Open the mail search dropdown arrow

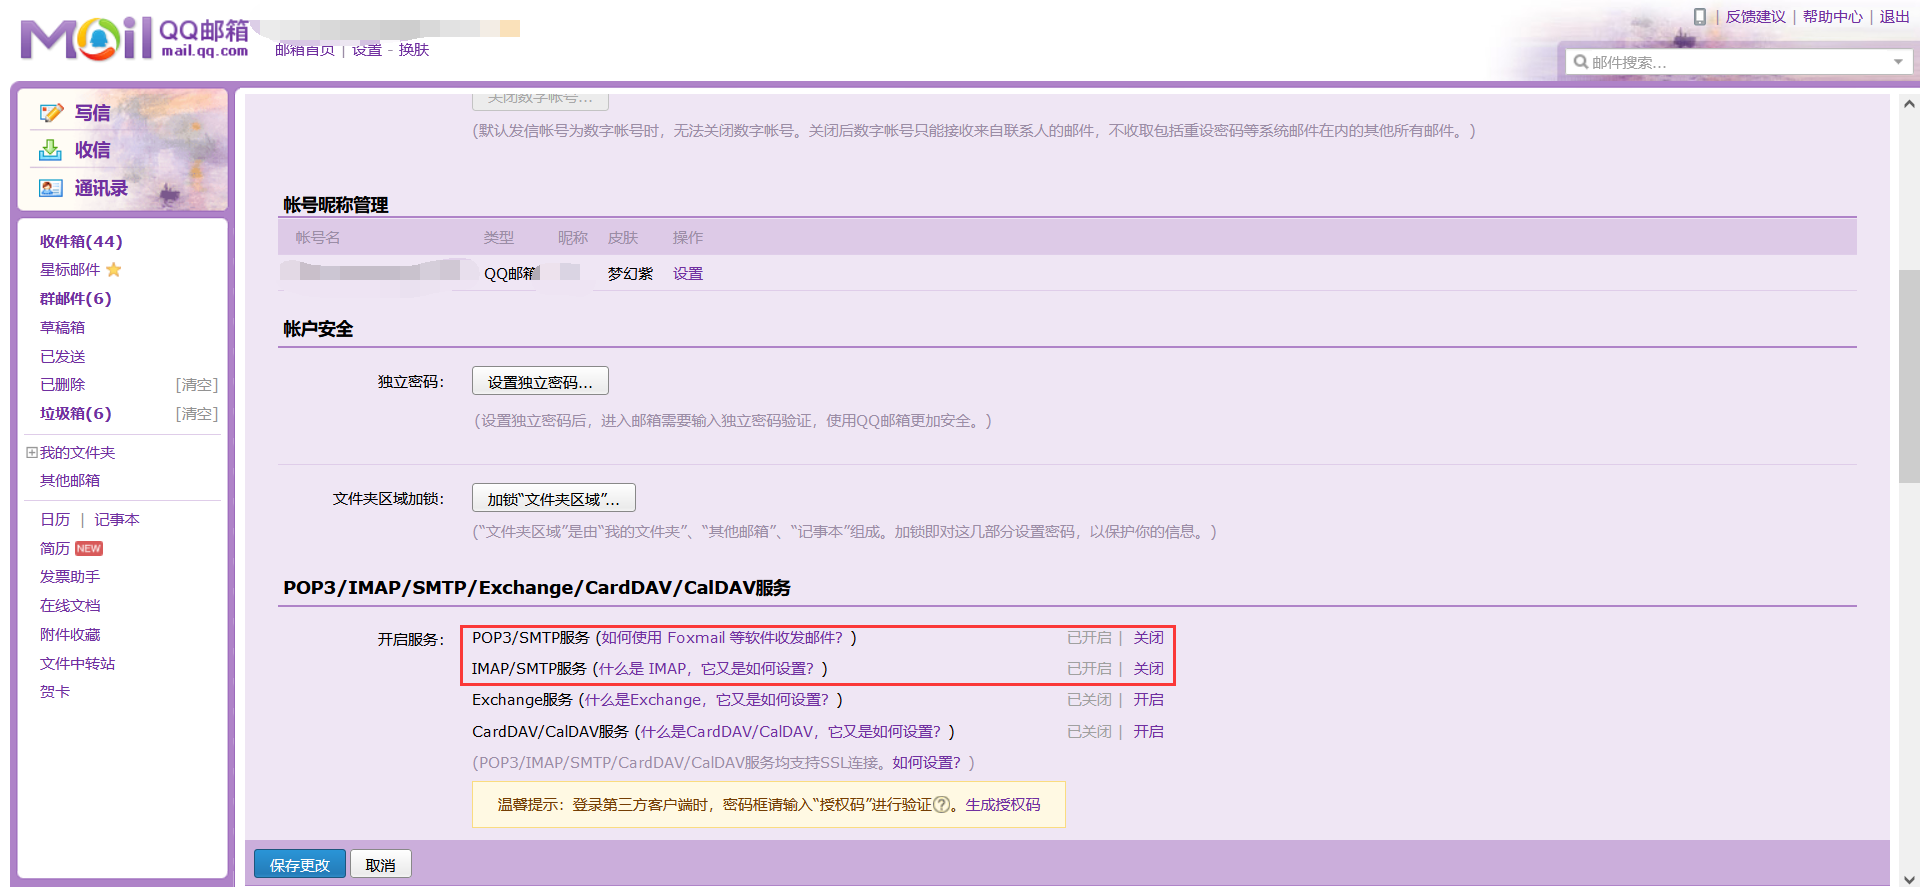click(x=1898, y=62)
